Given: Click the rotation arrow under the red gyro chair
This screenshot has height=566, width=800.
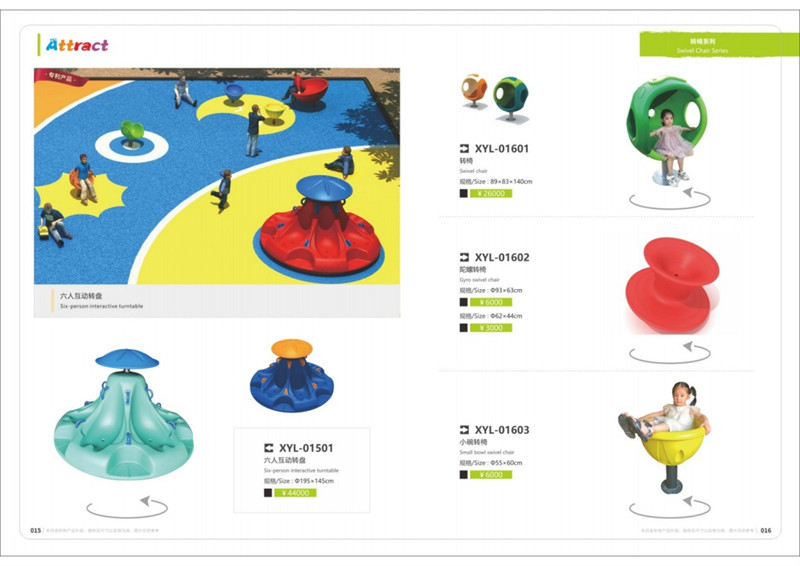Looking at the screenshot, I should click(x=669, y=353).
